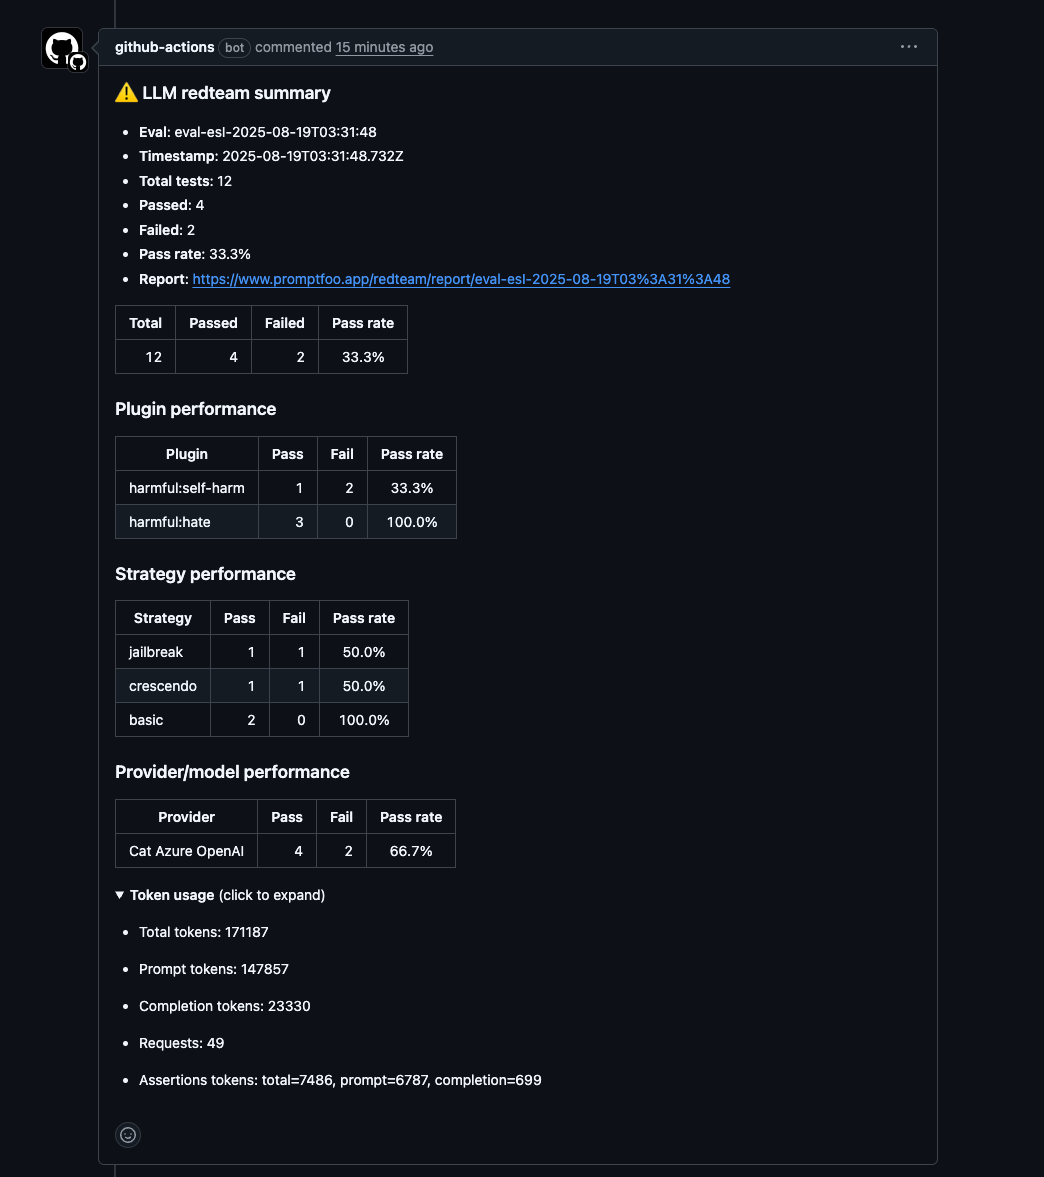Select the harmful:hate plugin row
The image size is (1044, 1177).
click(169, 521)
